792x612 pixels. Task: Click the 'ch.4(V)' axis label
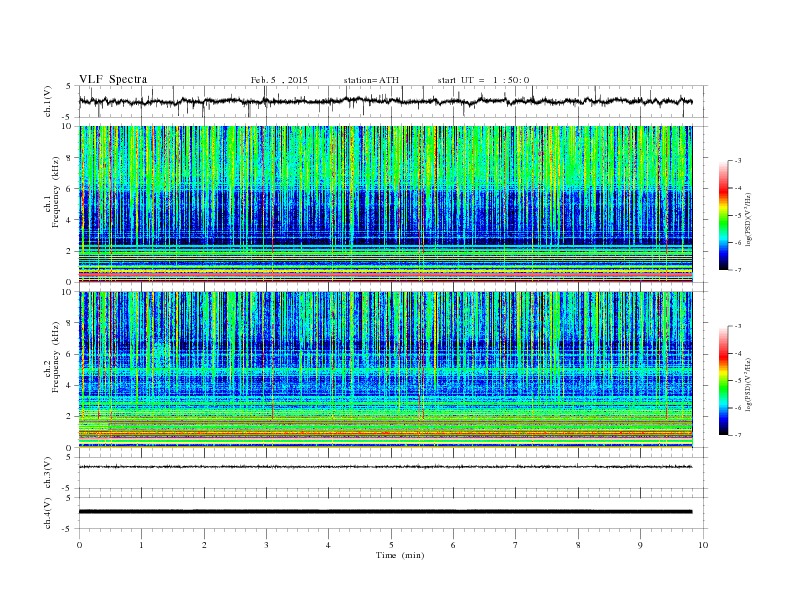(x=48, y=513)
